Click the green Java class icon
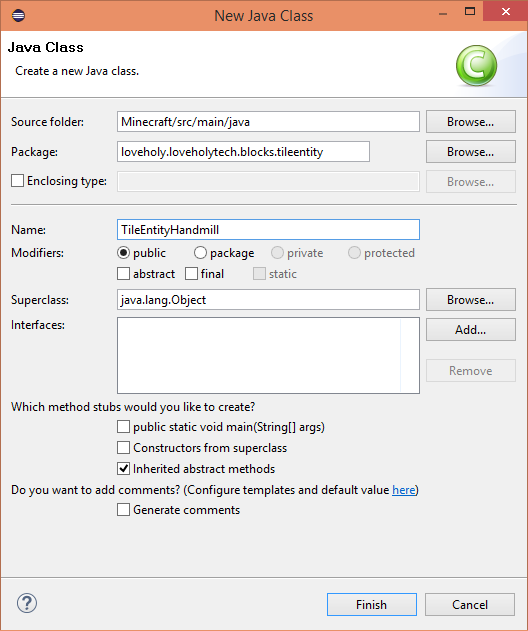The height and width of the screenshot is (631, 528). 476,65
